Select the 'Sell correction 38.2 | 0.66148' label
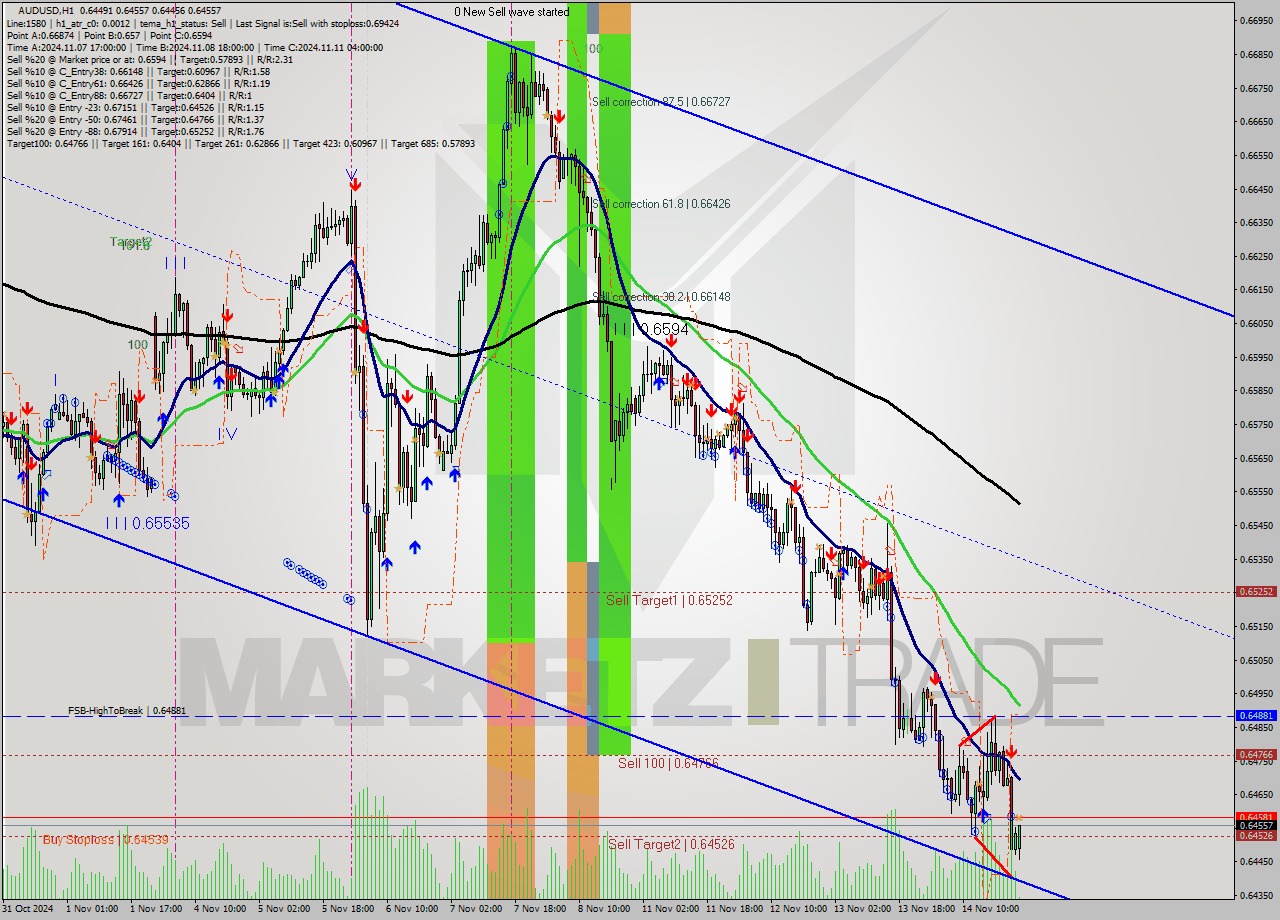 (661, 297)
